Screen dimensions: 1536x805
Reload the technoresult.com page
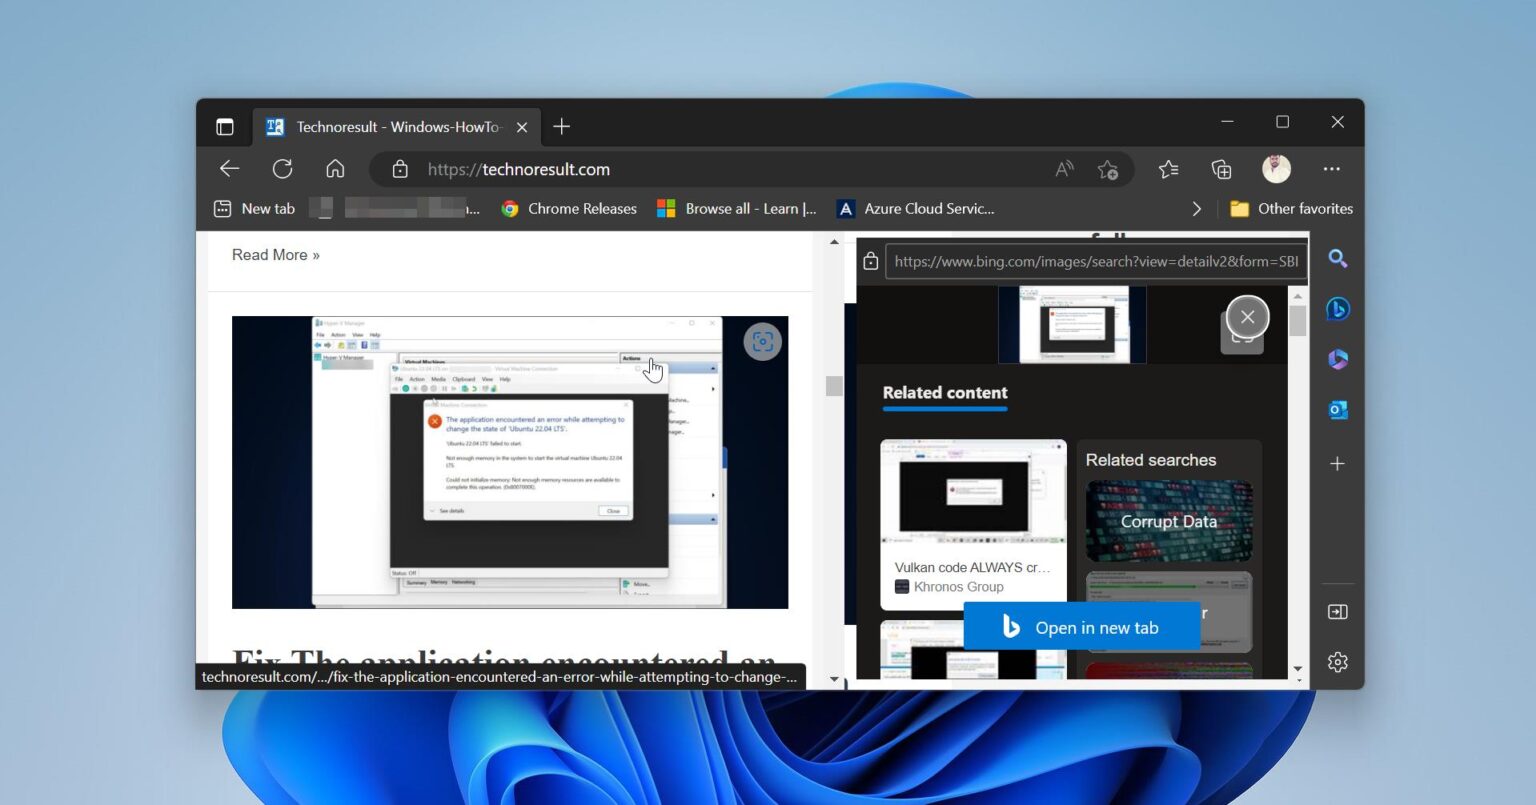pyautogui.click(x=283, y=169)
